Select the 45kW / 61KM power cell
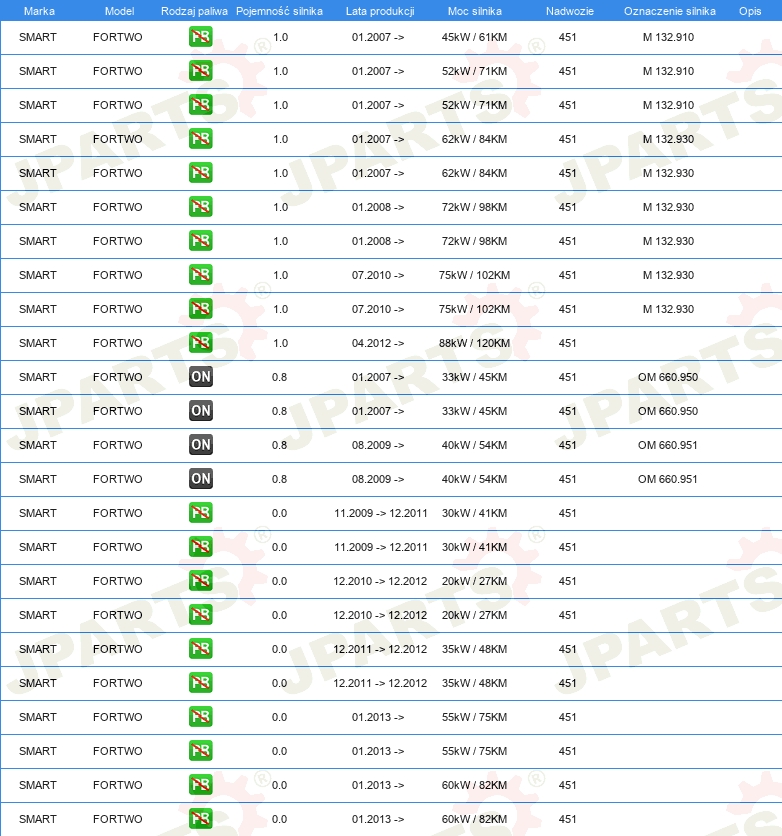 [474, 37]
